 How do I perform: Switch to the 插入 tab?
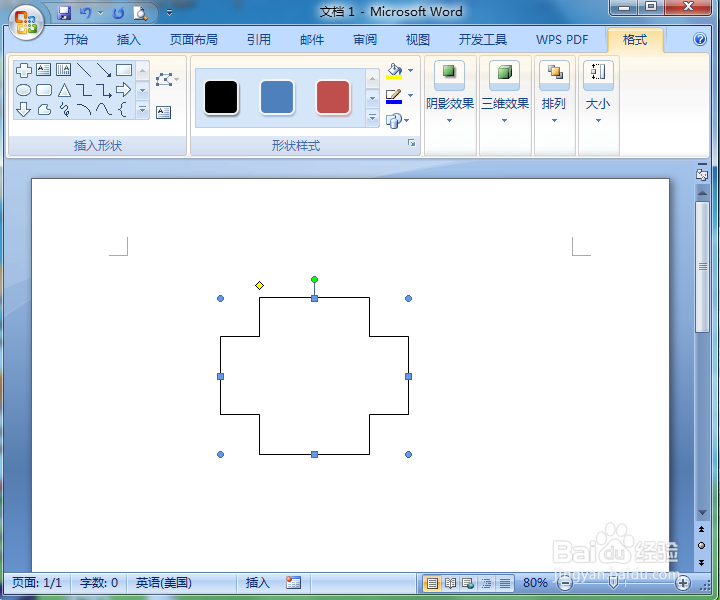129,40
